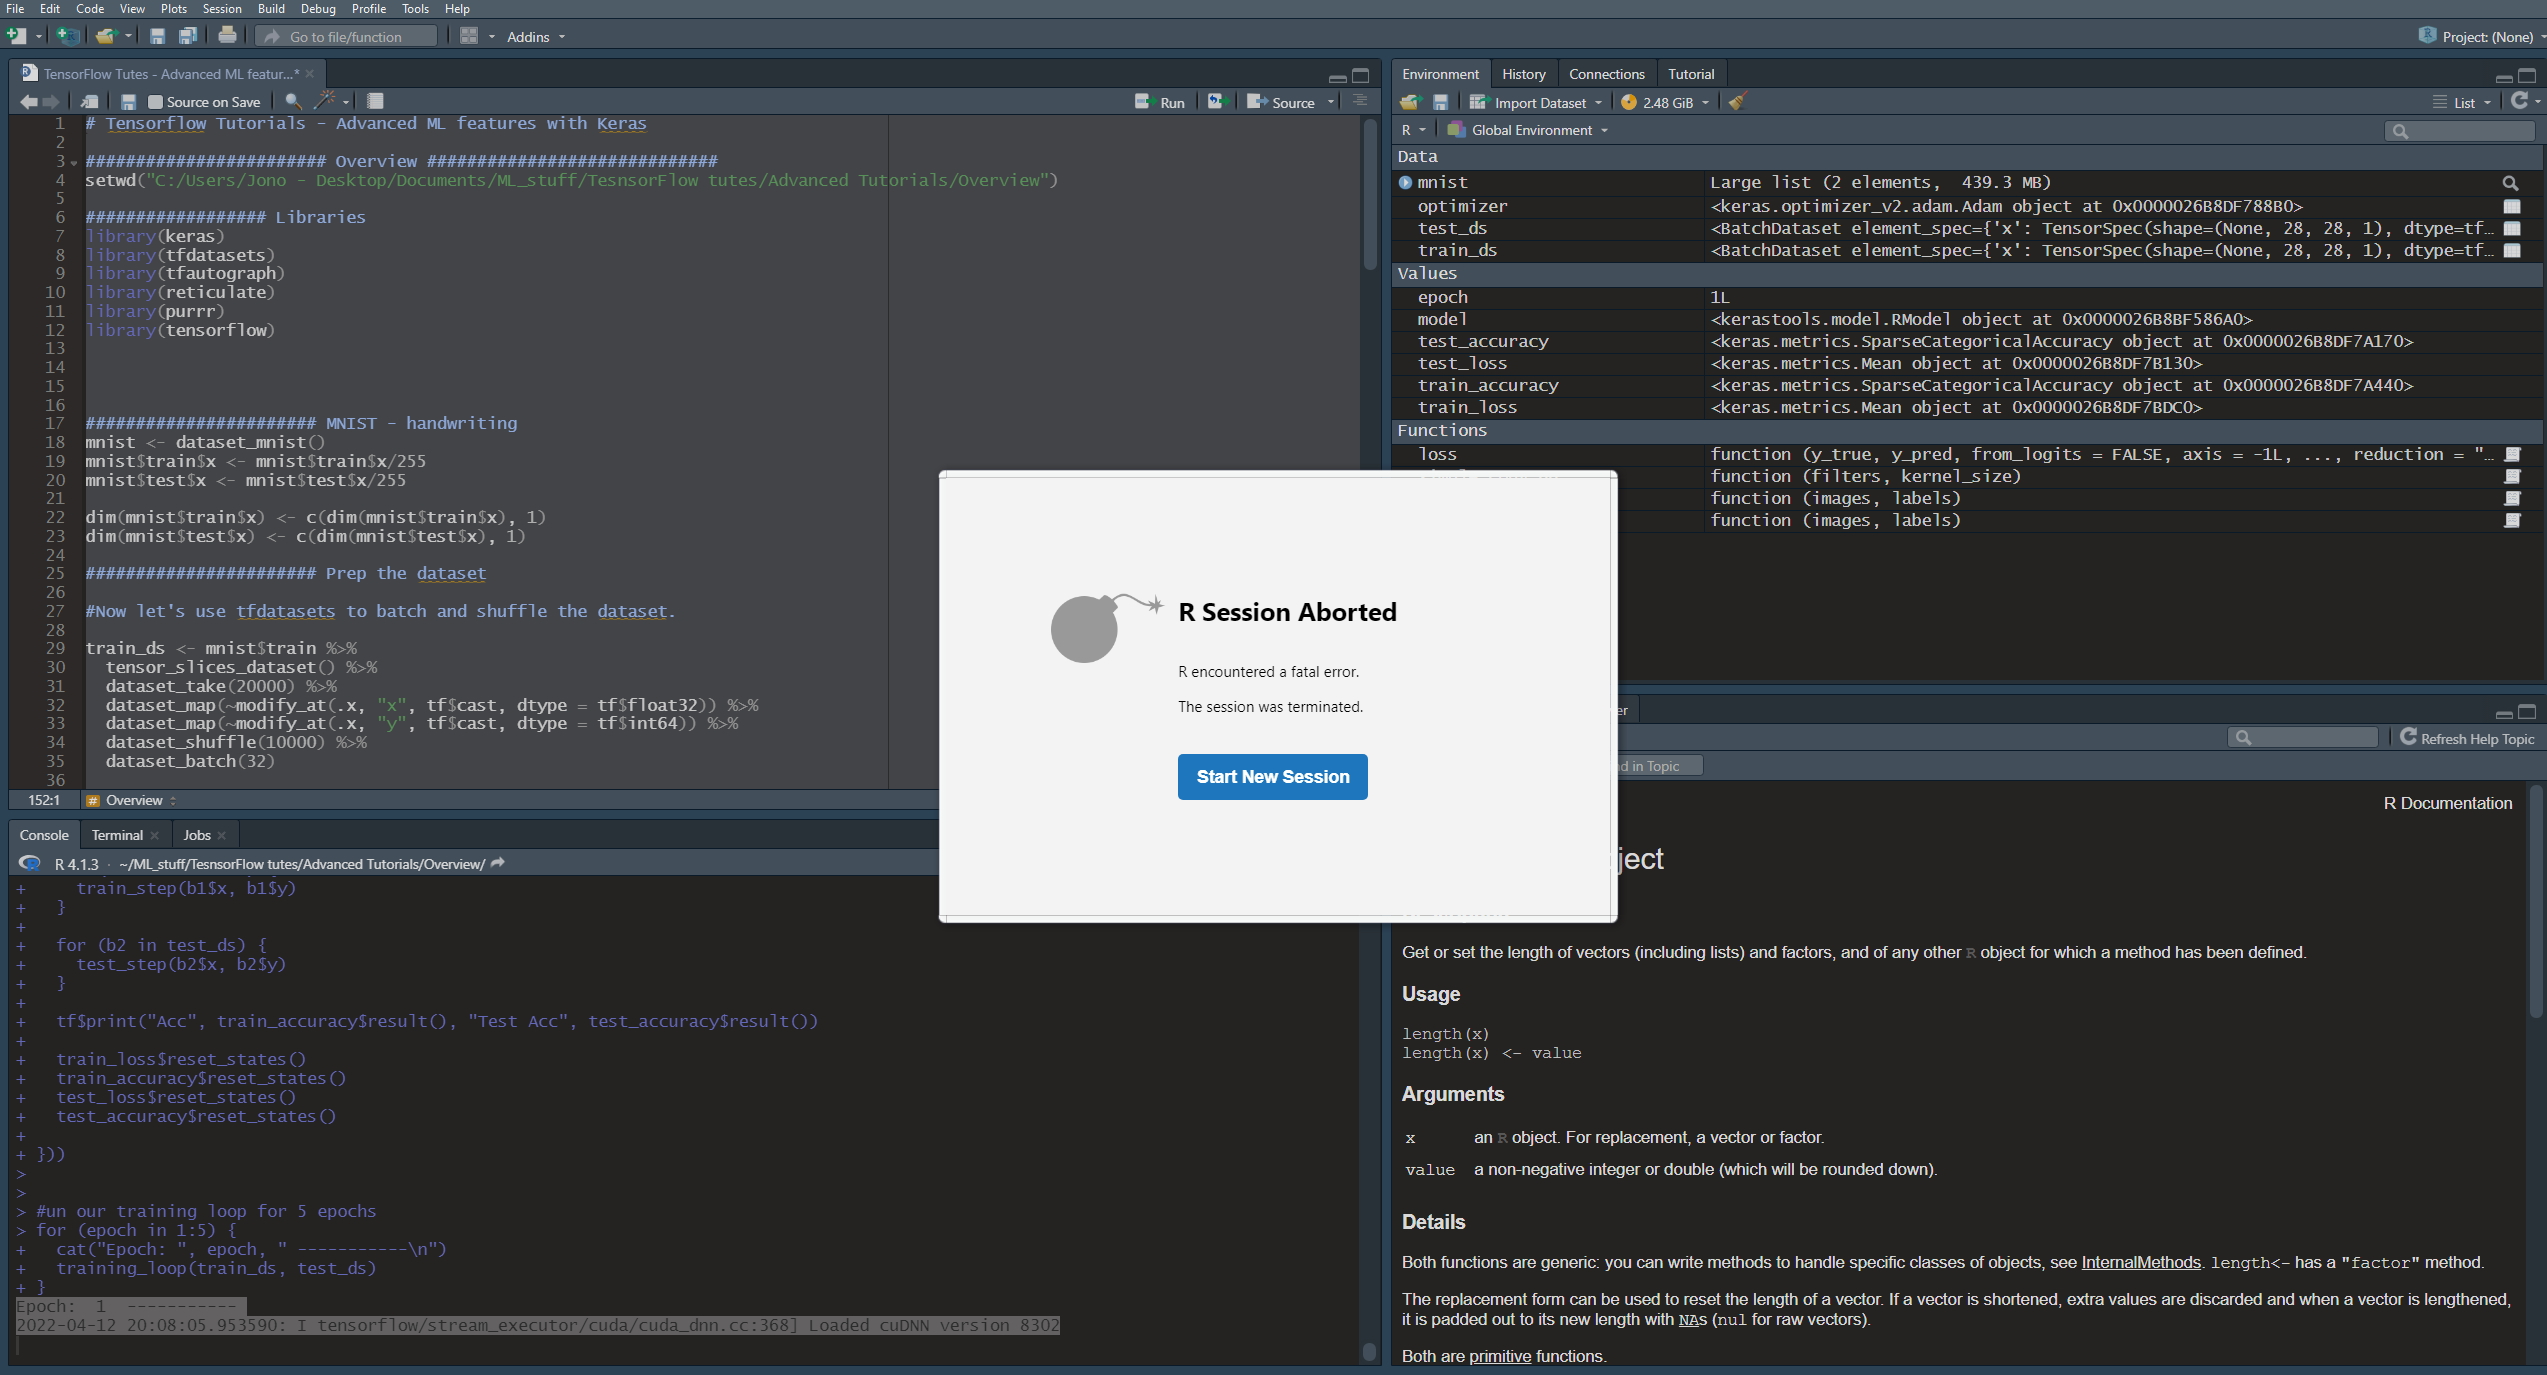Follow the InternalMethods documentation link
Image resolution: width=2547 pixels, height=1375 pixels.
[2140, 1262]
